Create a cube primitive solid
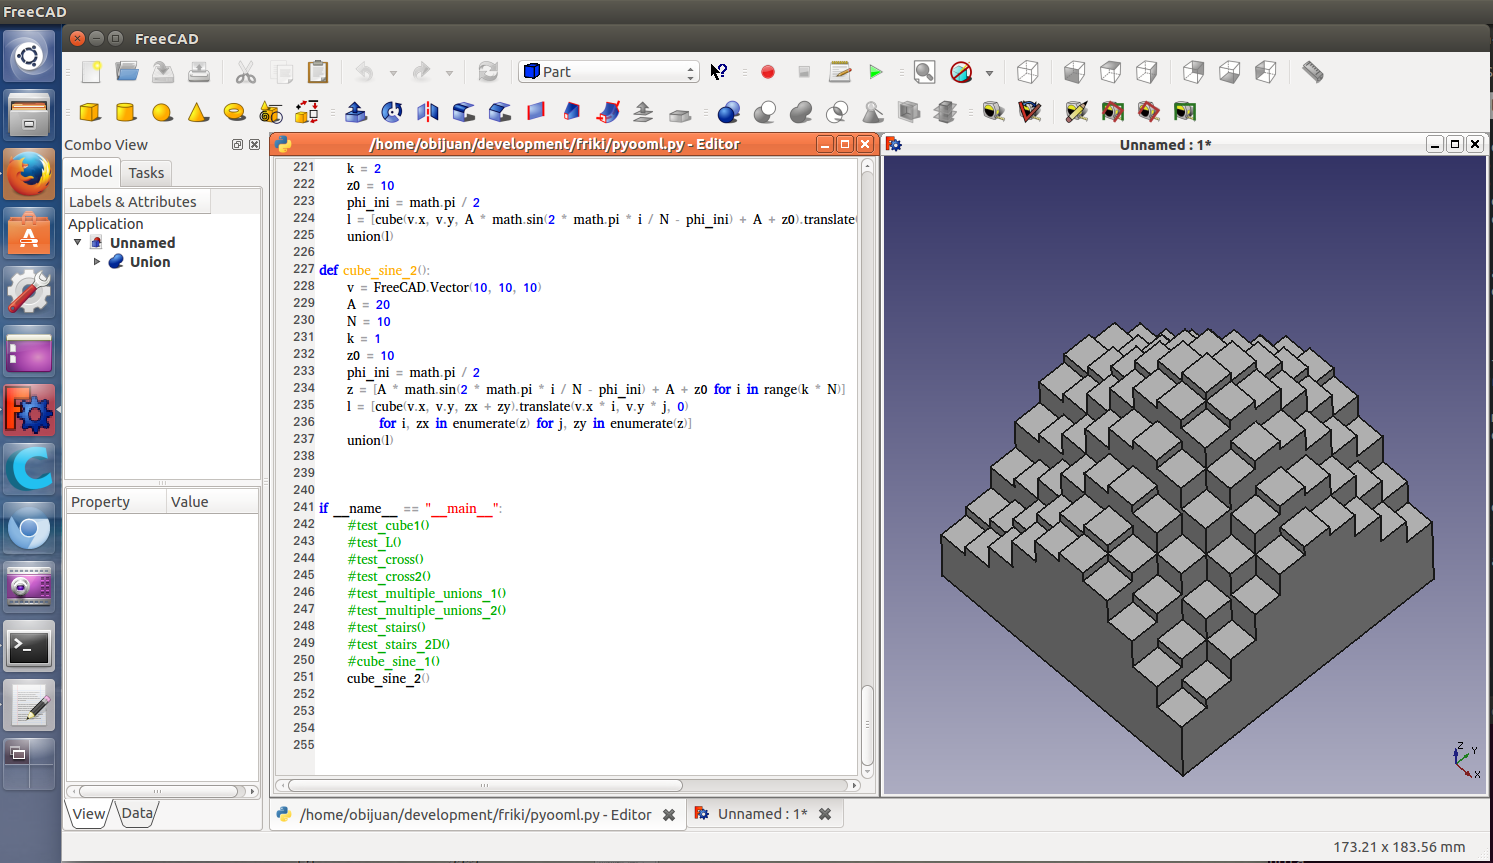Image resolution: width=1493 pixels, height=863 pixels. pos(90,112)
